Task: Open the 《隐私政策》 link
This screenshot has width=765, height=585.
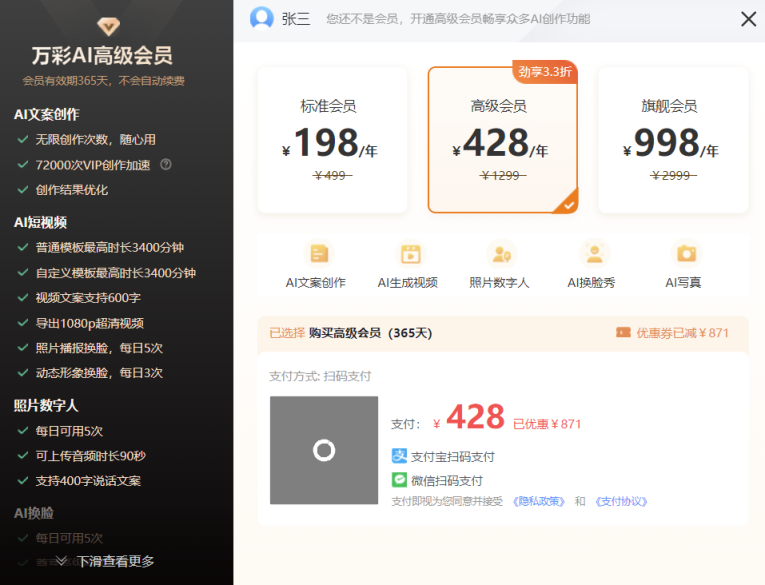Action: click(539, 501)
